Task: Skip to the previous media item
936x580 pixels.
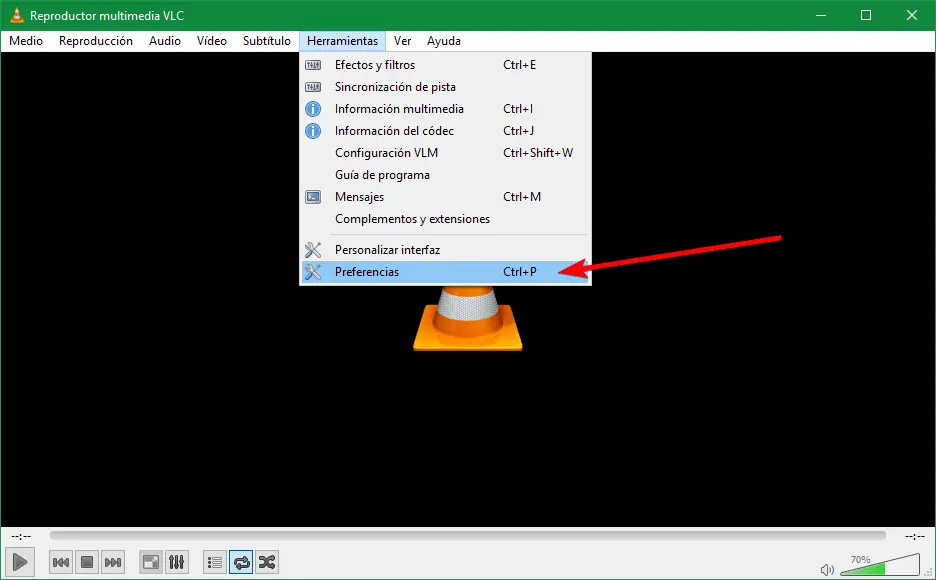Action: (61, 562)
